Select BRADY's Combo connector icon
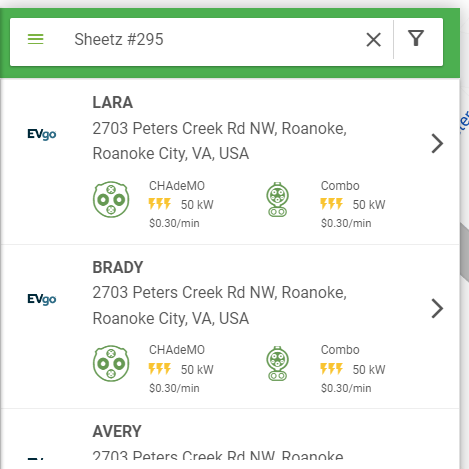 pyautogui.click(x=278, y=363)
